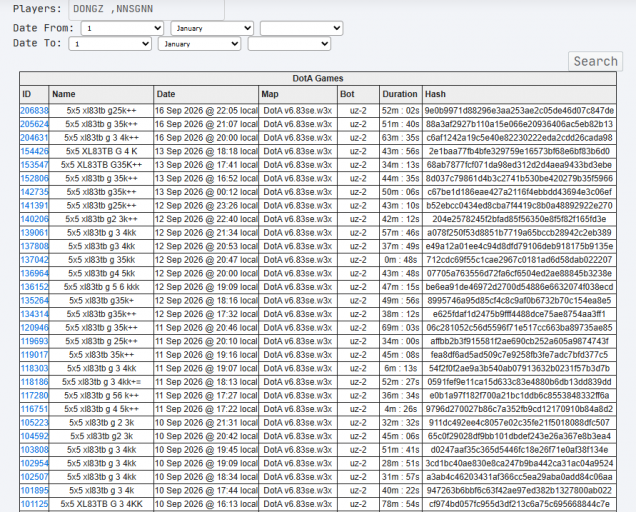This screenshot has width=636, height=512.
Task: Open game ID 135264
Action: pyautogui.click(x=34, y=301)
